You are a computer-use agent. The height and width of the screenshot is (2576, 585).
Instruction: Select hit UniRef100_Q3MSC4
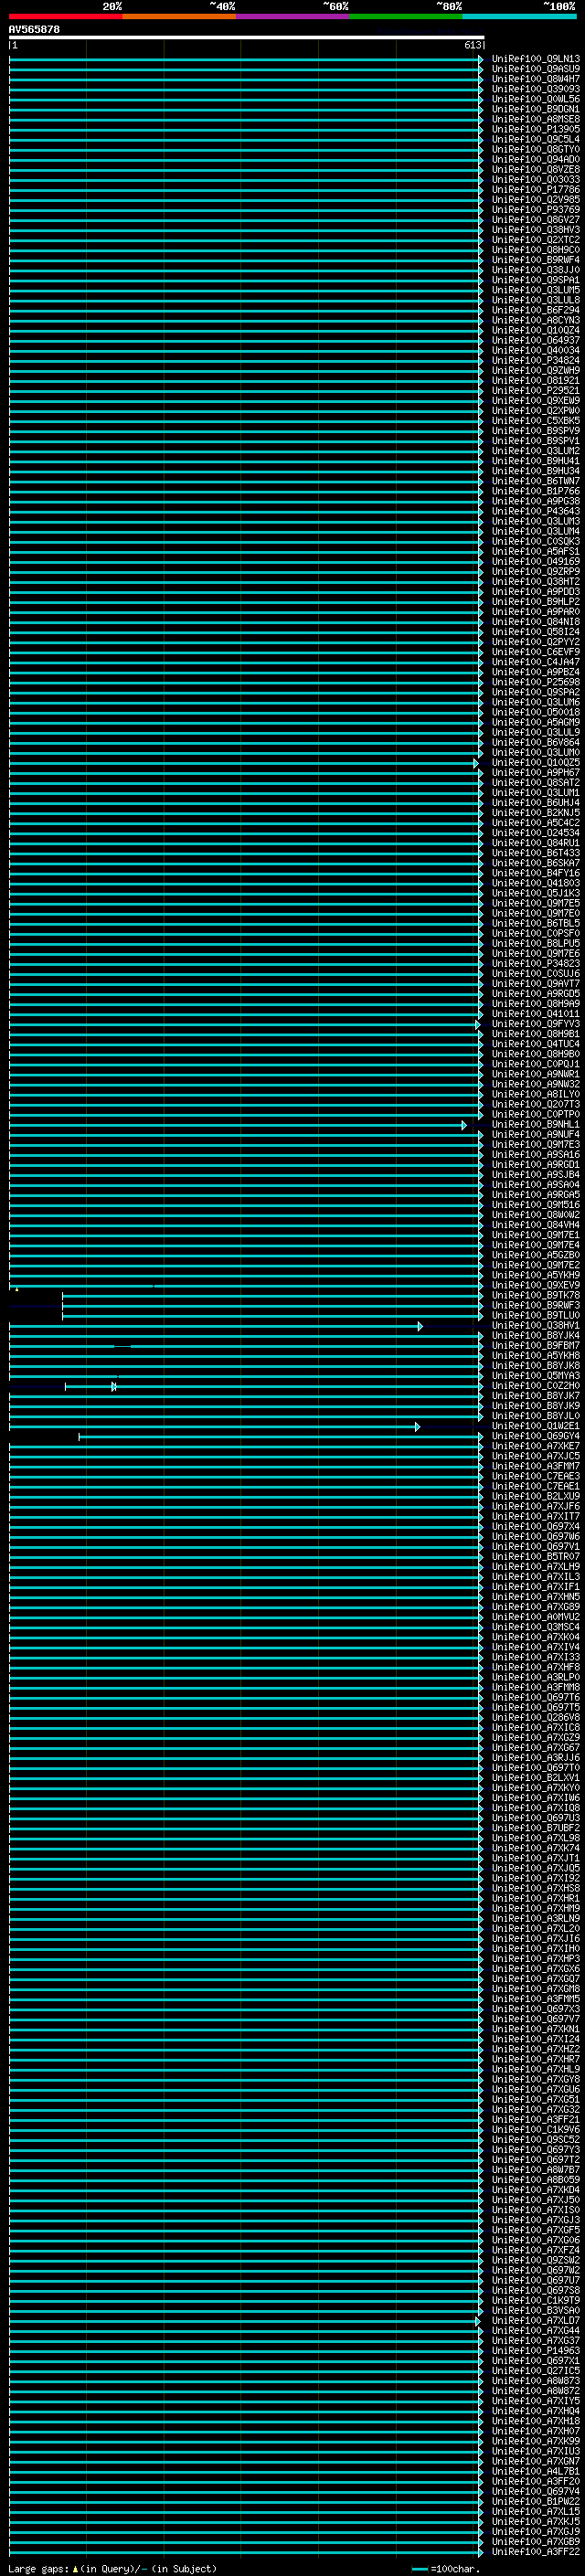[536, 1627]
